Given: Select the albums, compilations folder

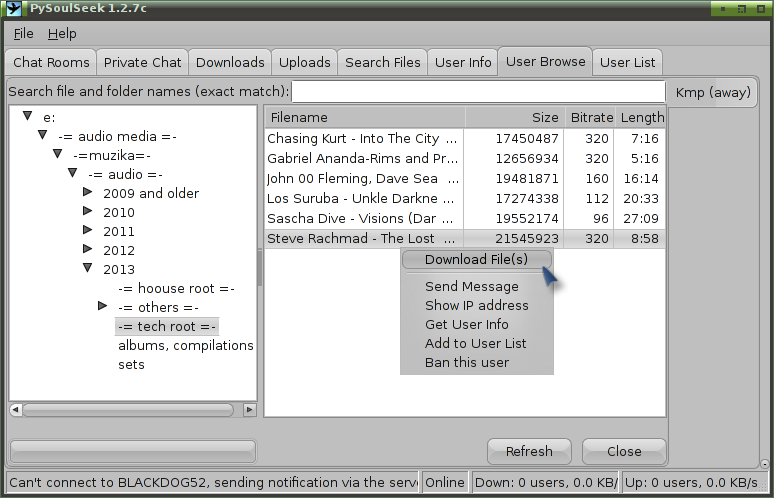Looking at the screenshot, I should point(186,345).
